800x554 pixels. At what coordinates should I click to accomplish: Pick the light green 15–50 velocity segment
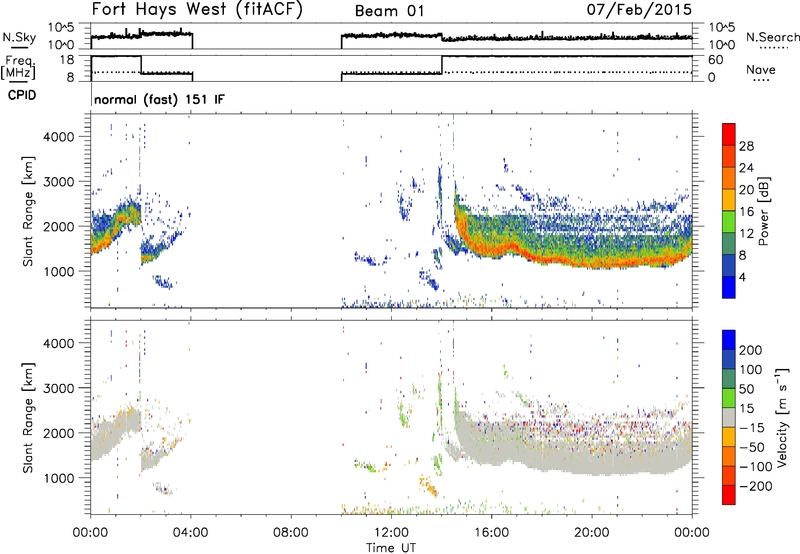(x=729, y=398)
